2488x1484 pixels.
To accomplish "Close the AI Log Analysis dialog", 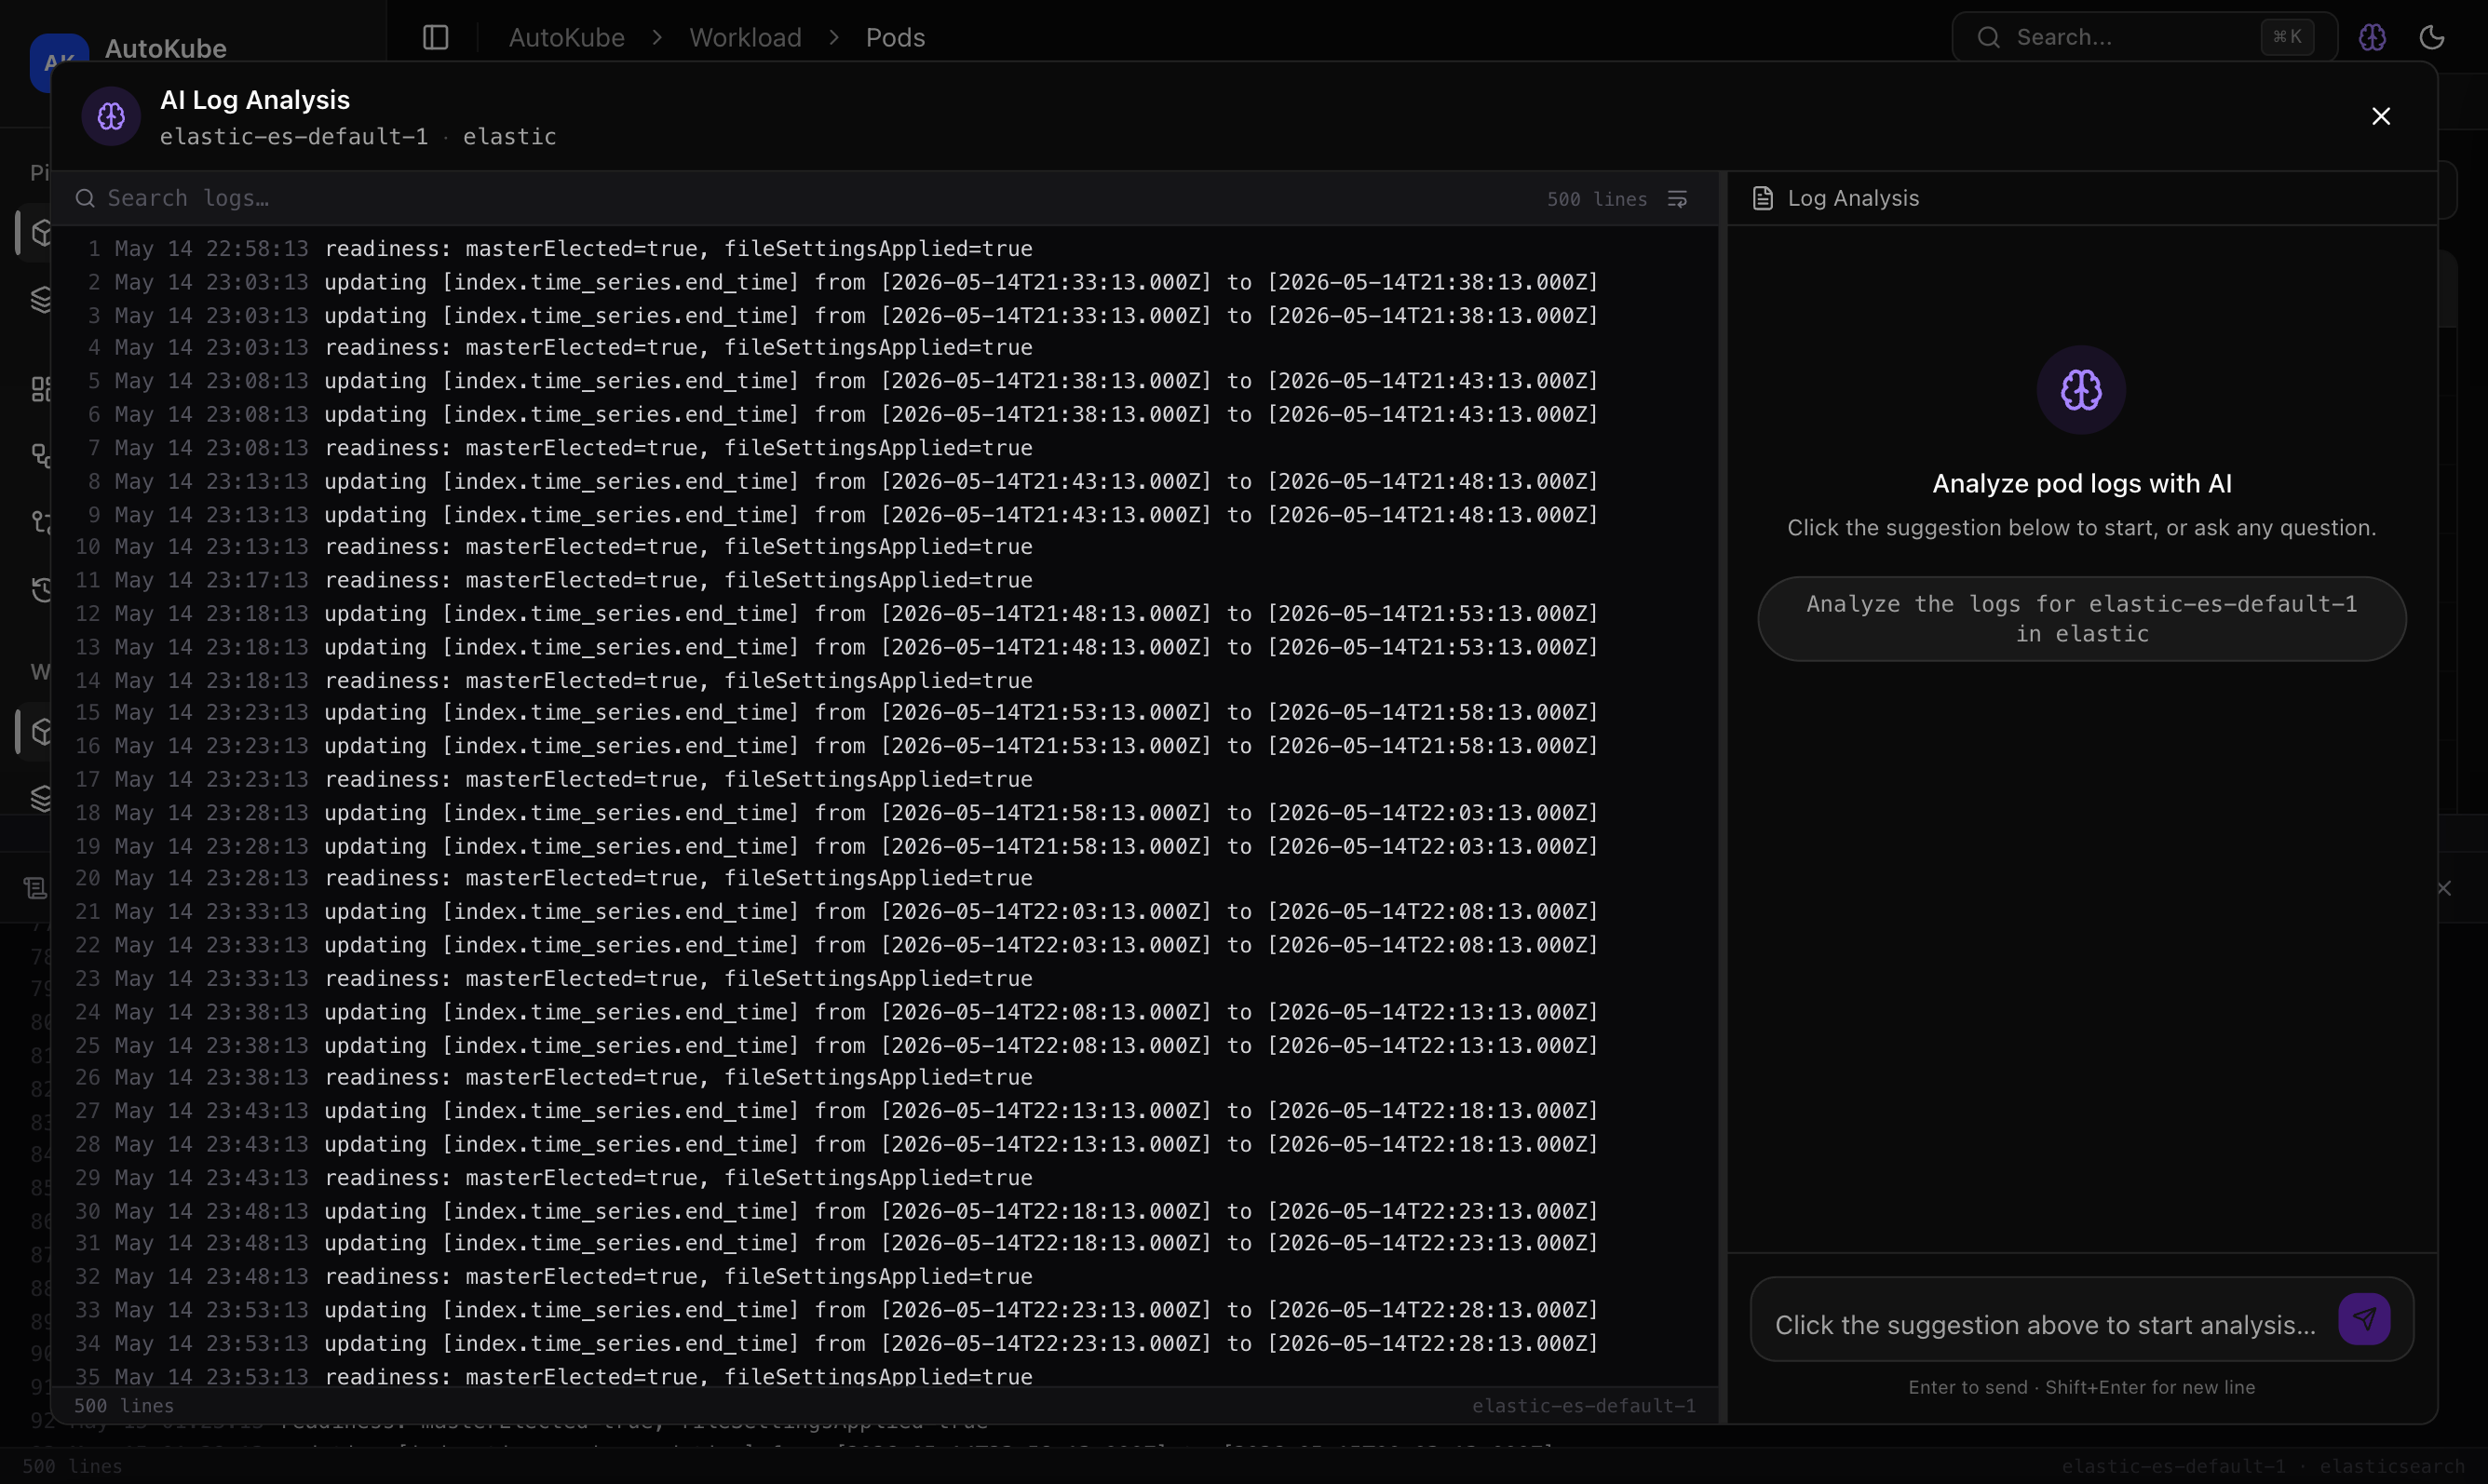I will 2381,116.
